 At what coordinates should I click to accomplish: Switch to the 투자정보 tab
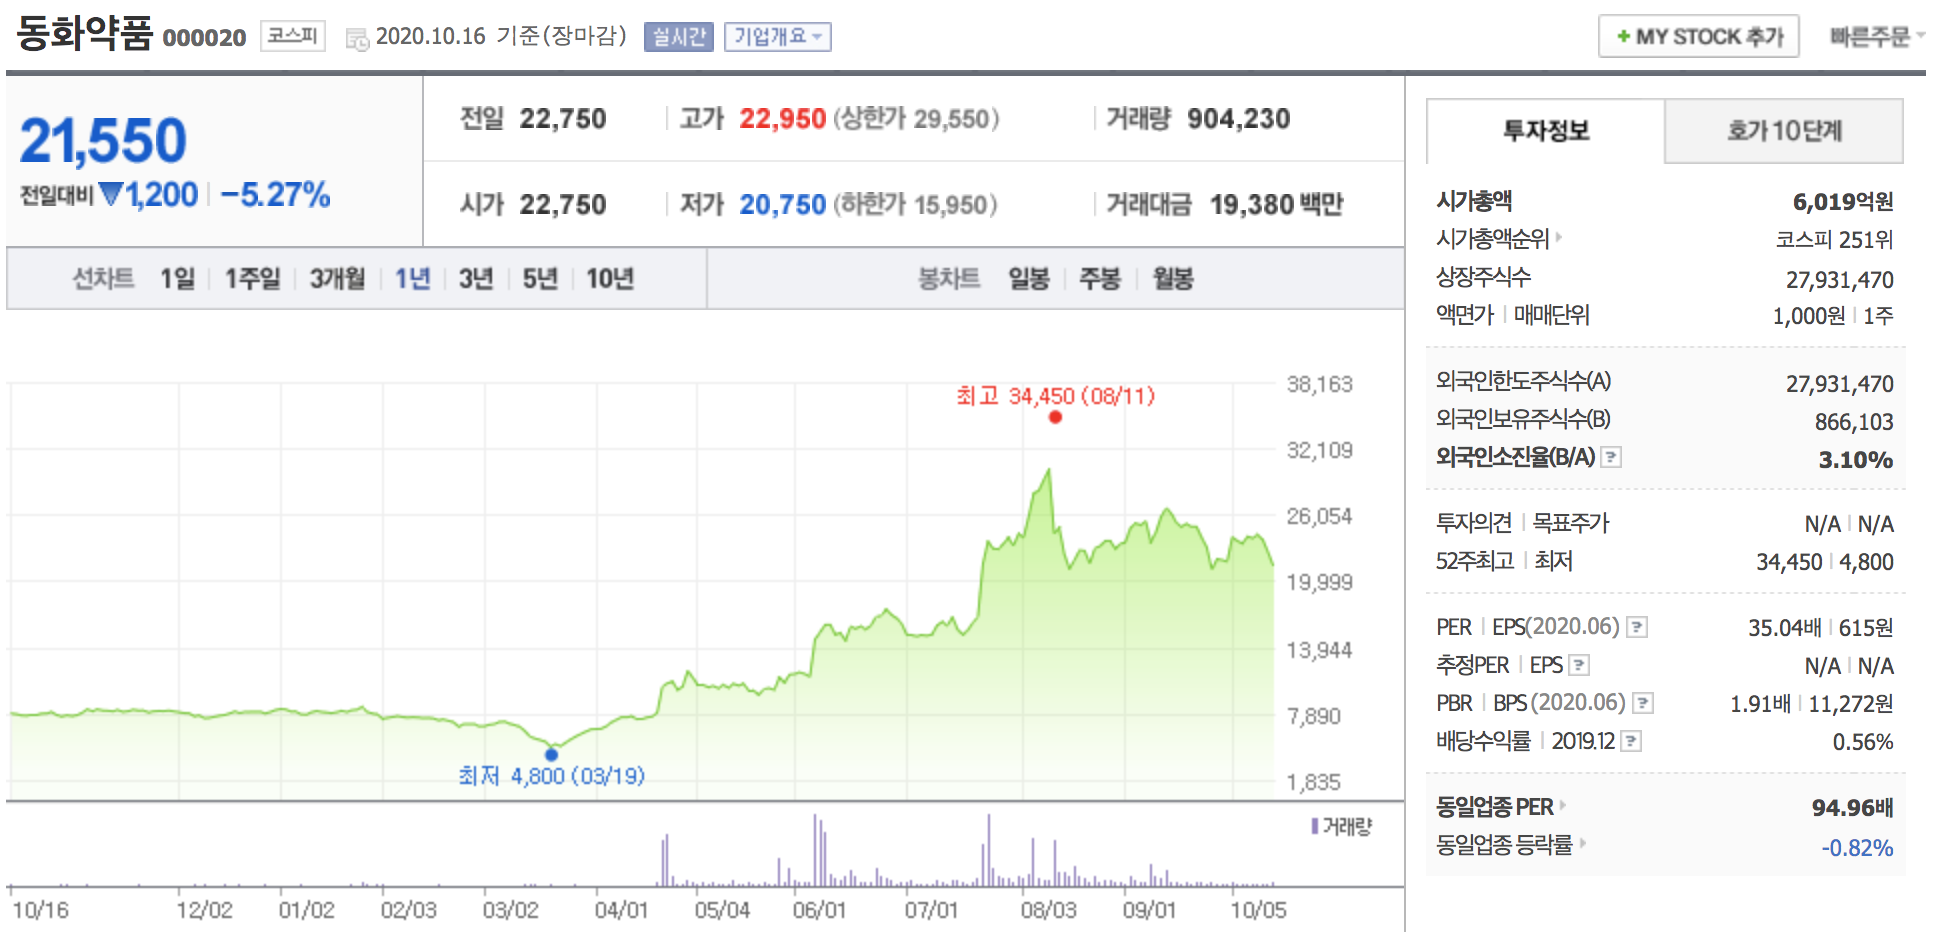(1546, 131)
